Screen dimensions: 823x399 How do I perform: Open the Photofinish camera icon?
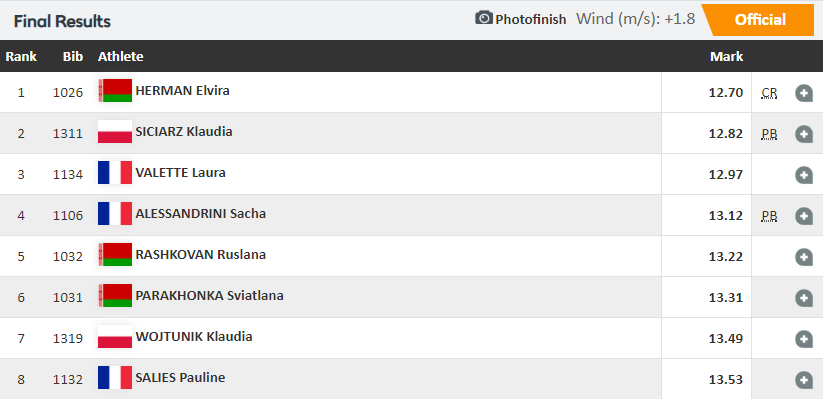point(484,18)
